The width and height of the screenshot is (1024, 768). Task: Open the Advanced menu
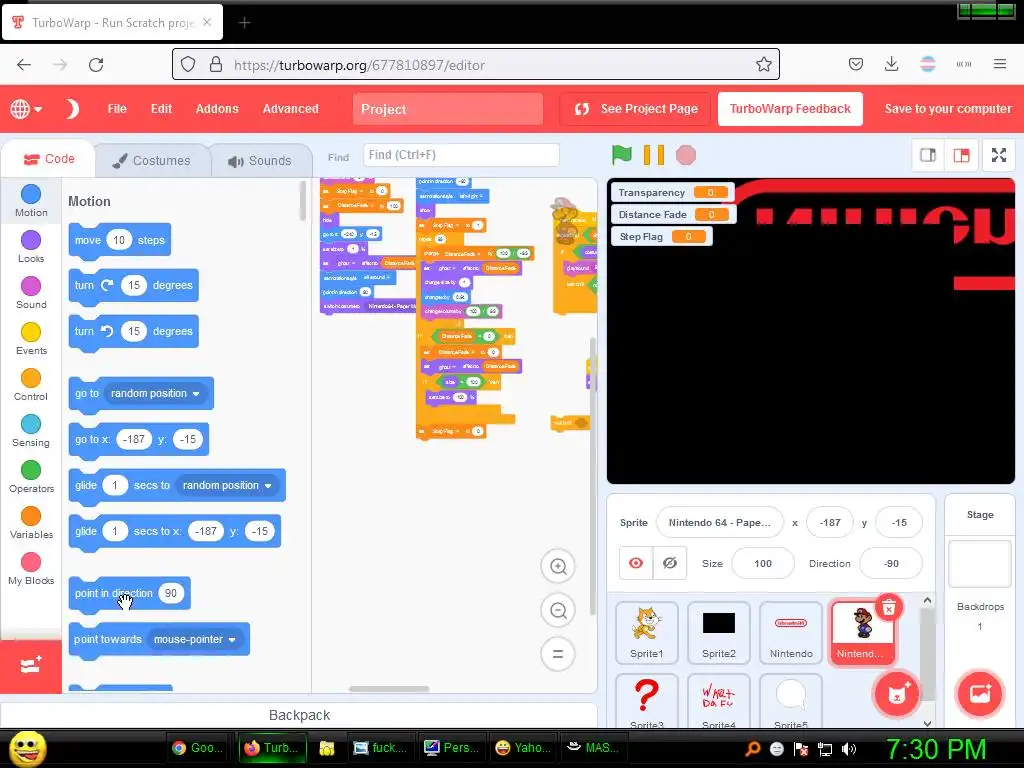click(x=291, y=108)
